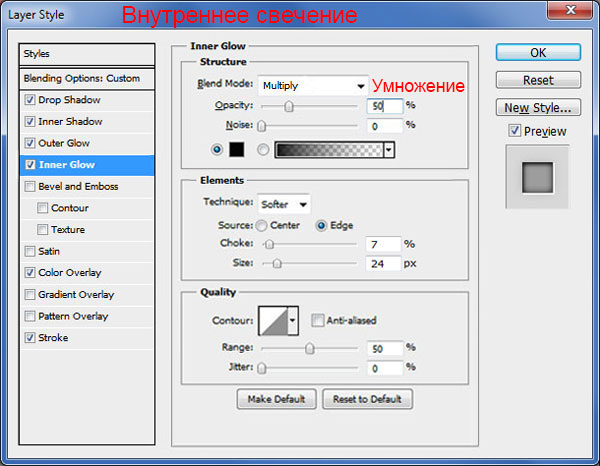Click the Make Default button
The height and width of the screenshot is (466, 600).
(x=276, y=399)
